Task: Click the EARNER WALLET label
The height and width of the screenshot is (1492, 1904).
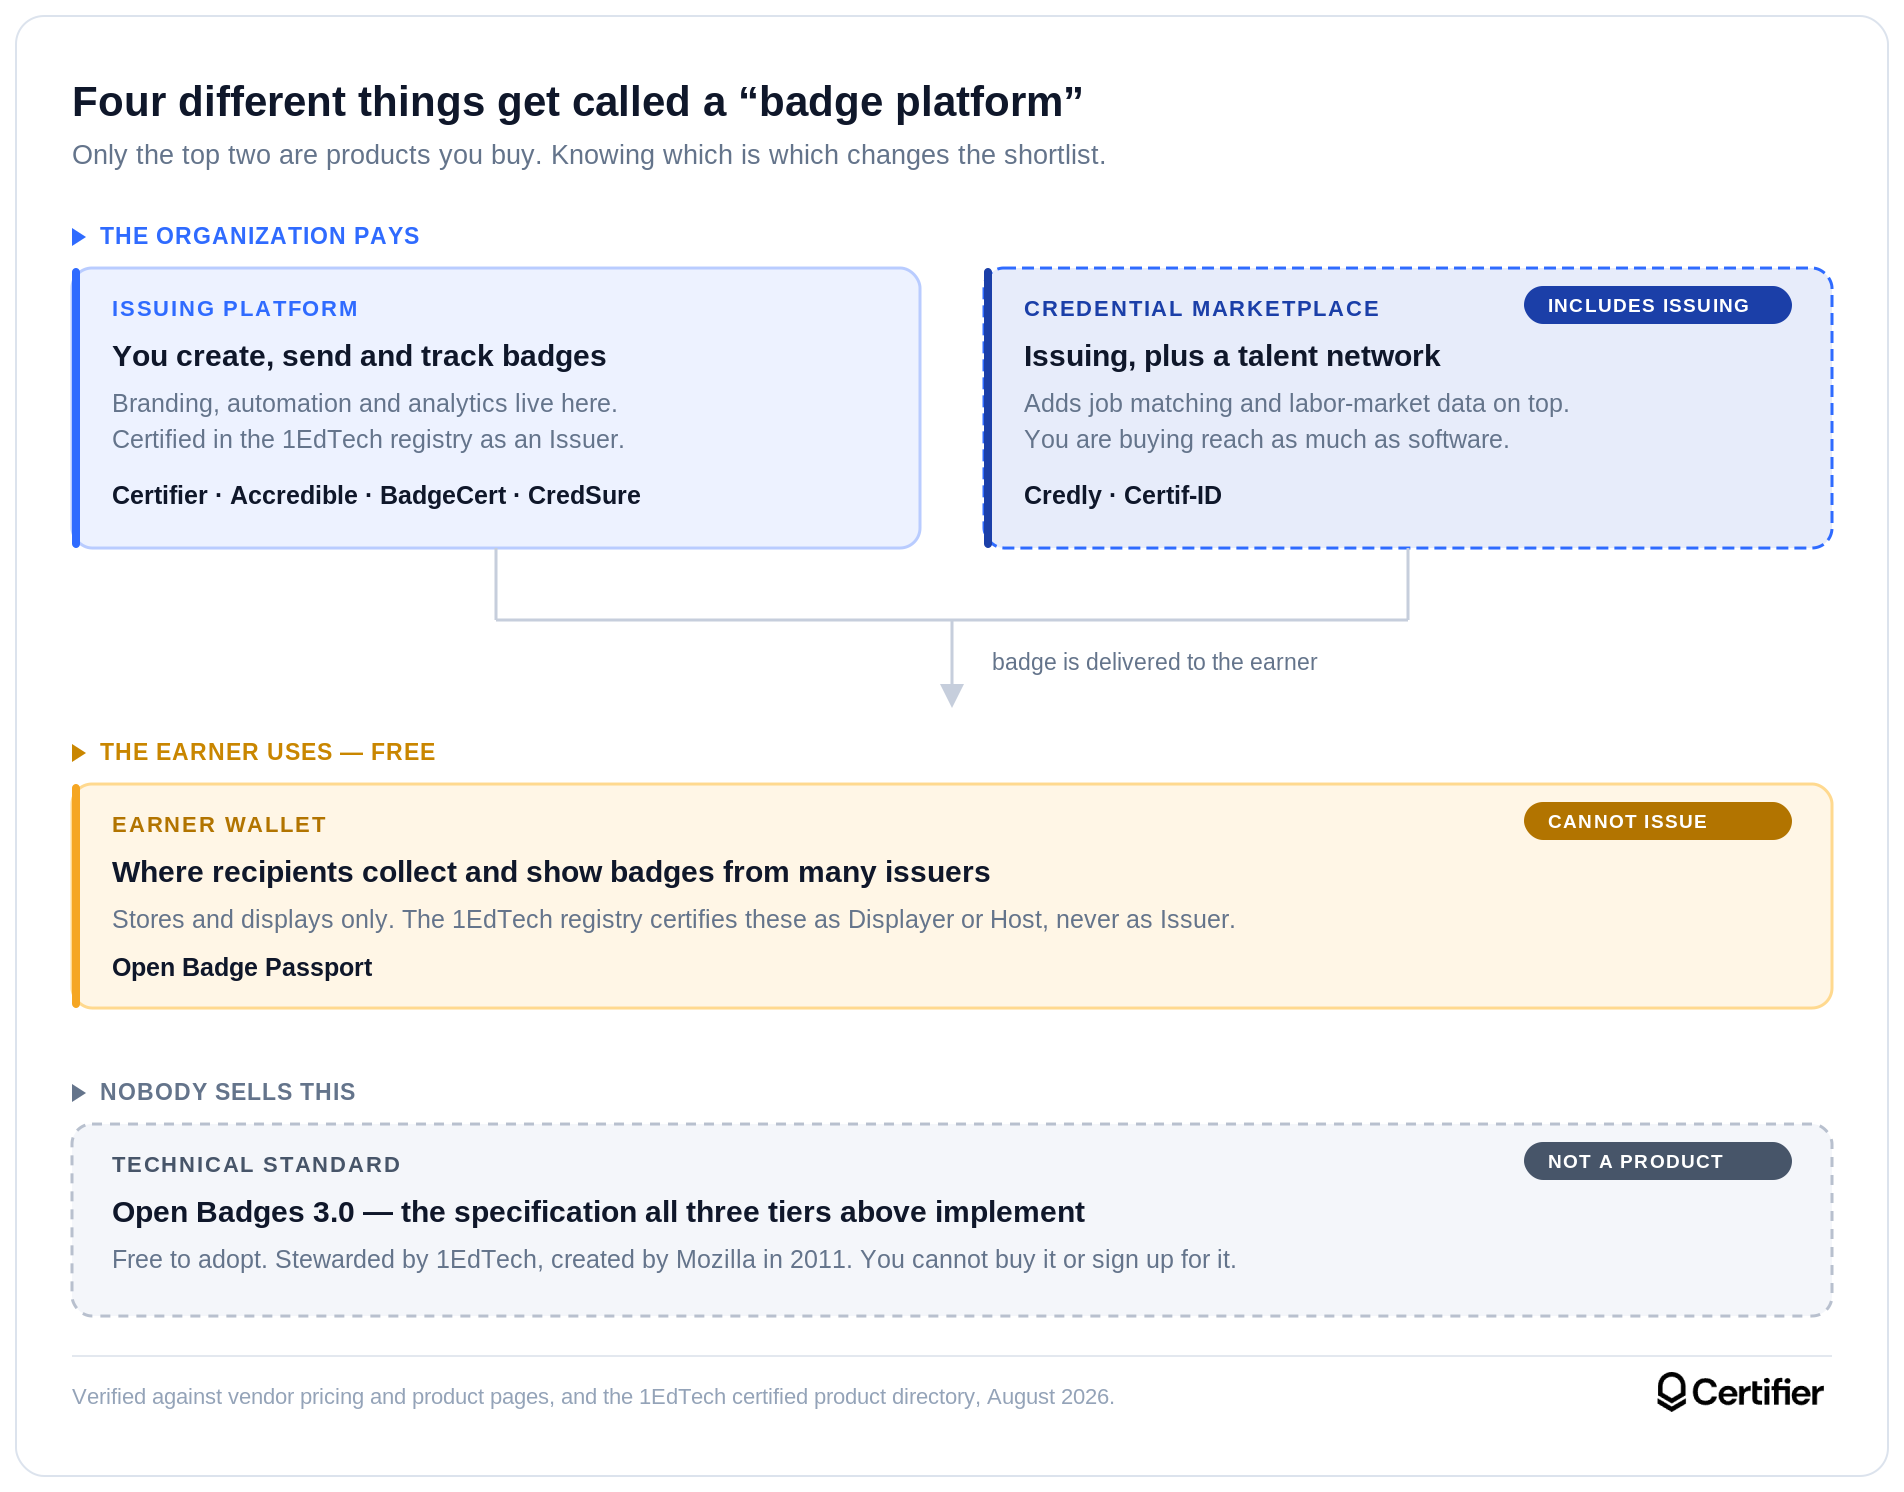Action: point(219,825)
